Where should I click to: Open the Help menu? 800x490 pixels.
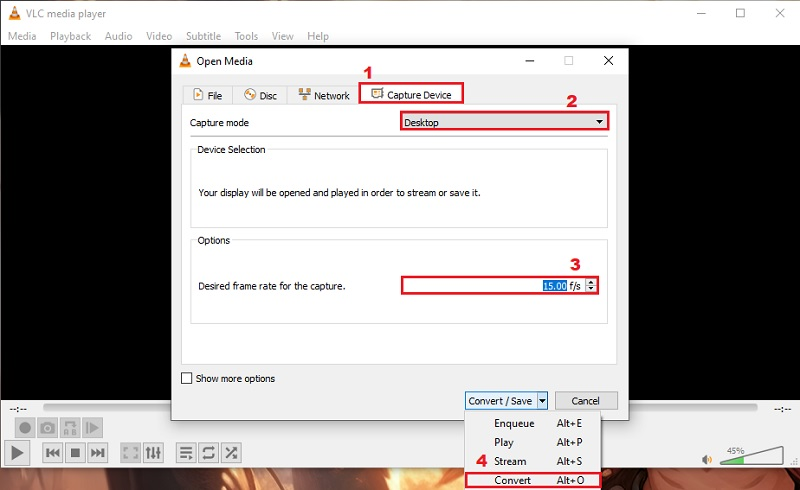coord(317,36)
